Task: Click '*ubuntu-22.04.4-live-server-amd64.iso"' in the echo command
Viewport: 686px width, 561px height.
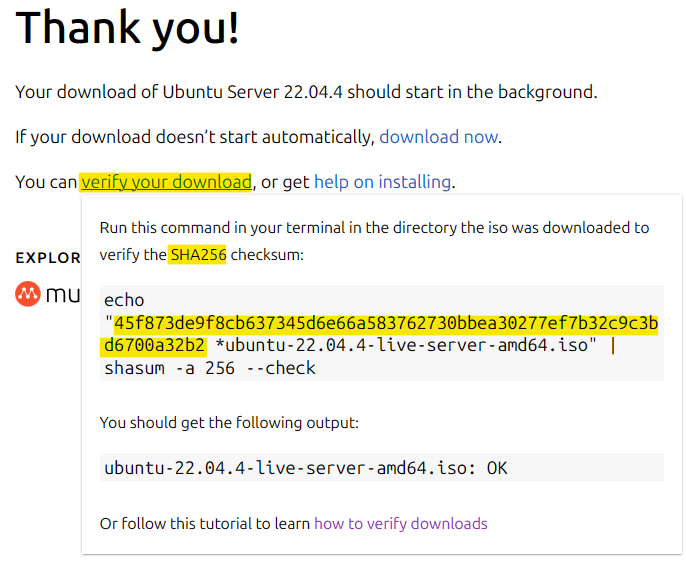Action: click(x=406, y=346)
